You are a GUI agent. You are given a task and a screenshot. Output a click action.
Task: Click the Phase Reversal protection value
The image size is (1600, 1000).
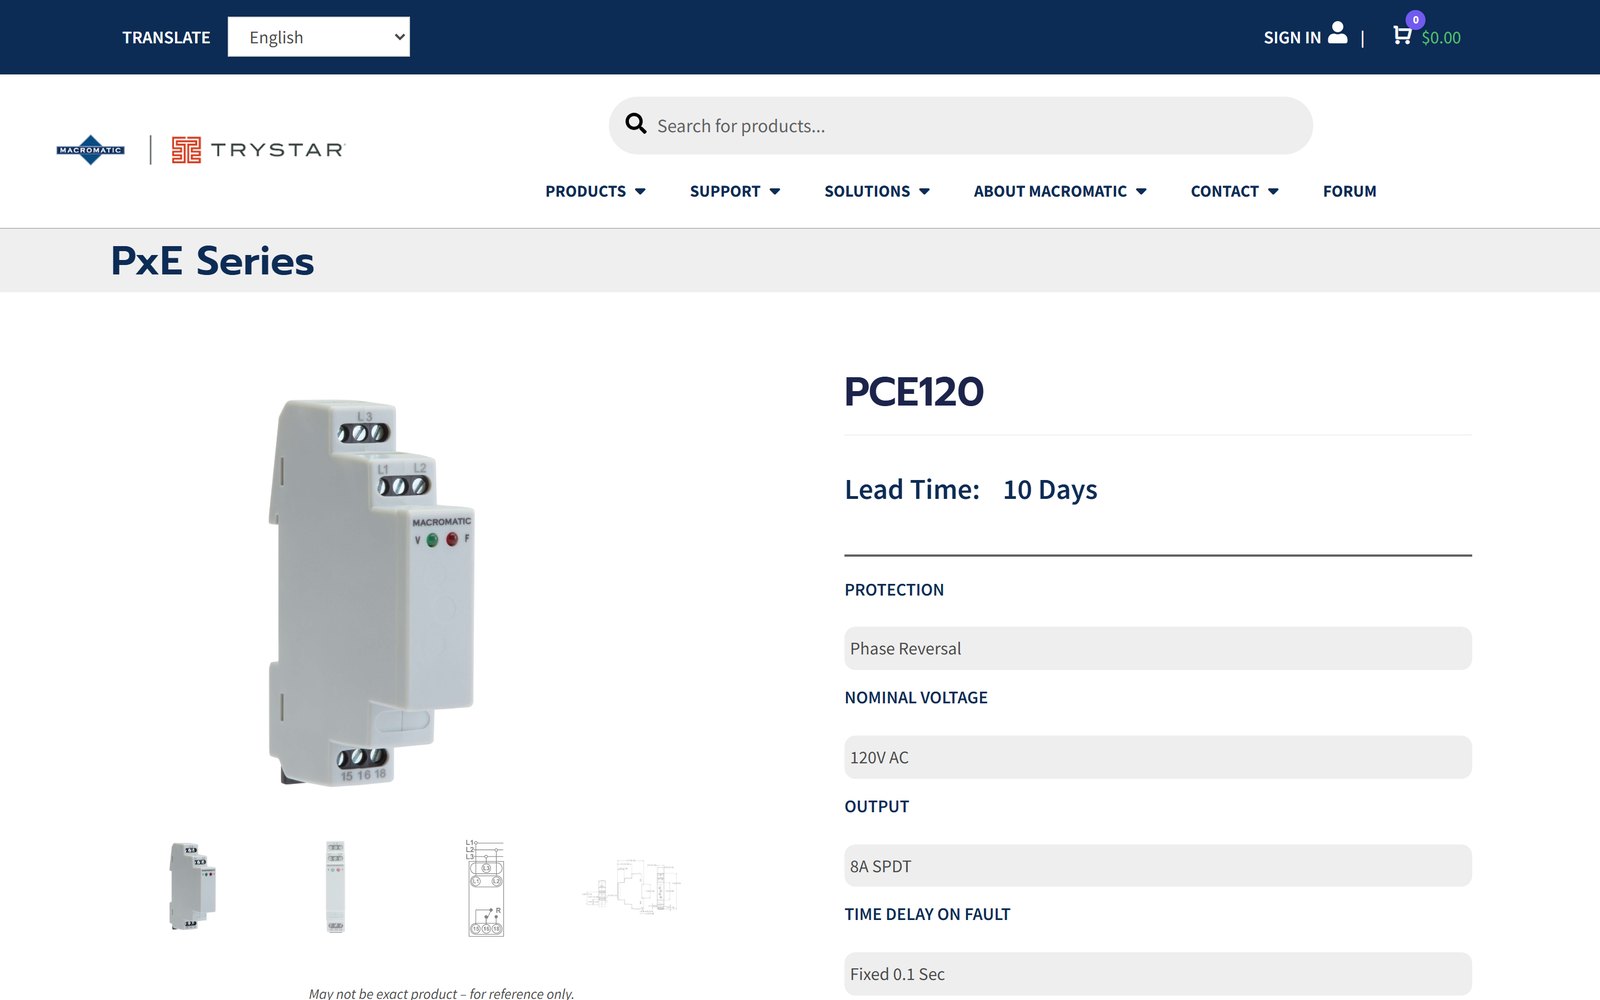[x=1158, y=648]
